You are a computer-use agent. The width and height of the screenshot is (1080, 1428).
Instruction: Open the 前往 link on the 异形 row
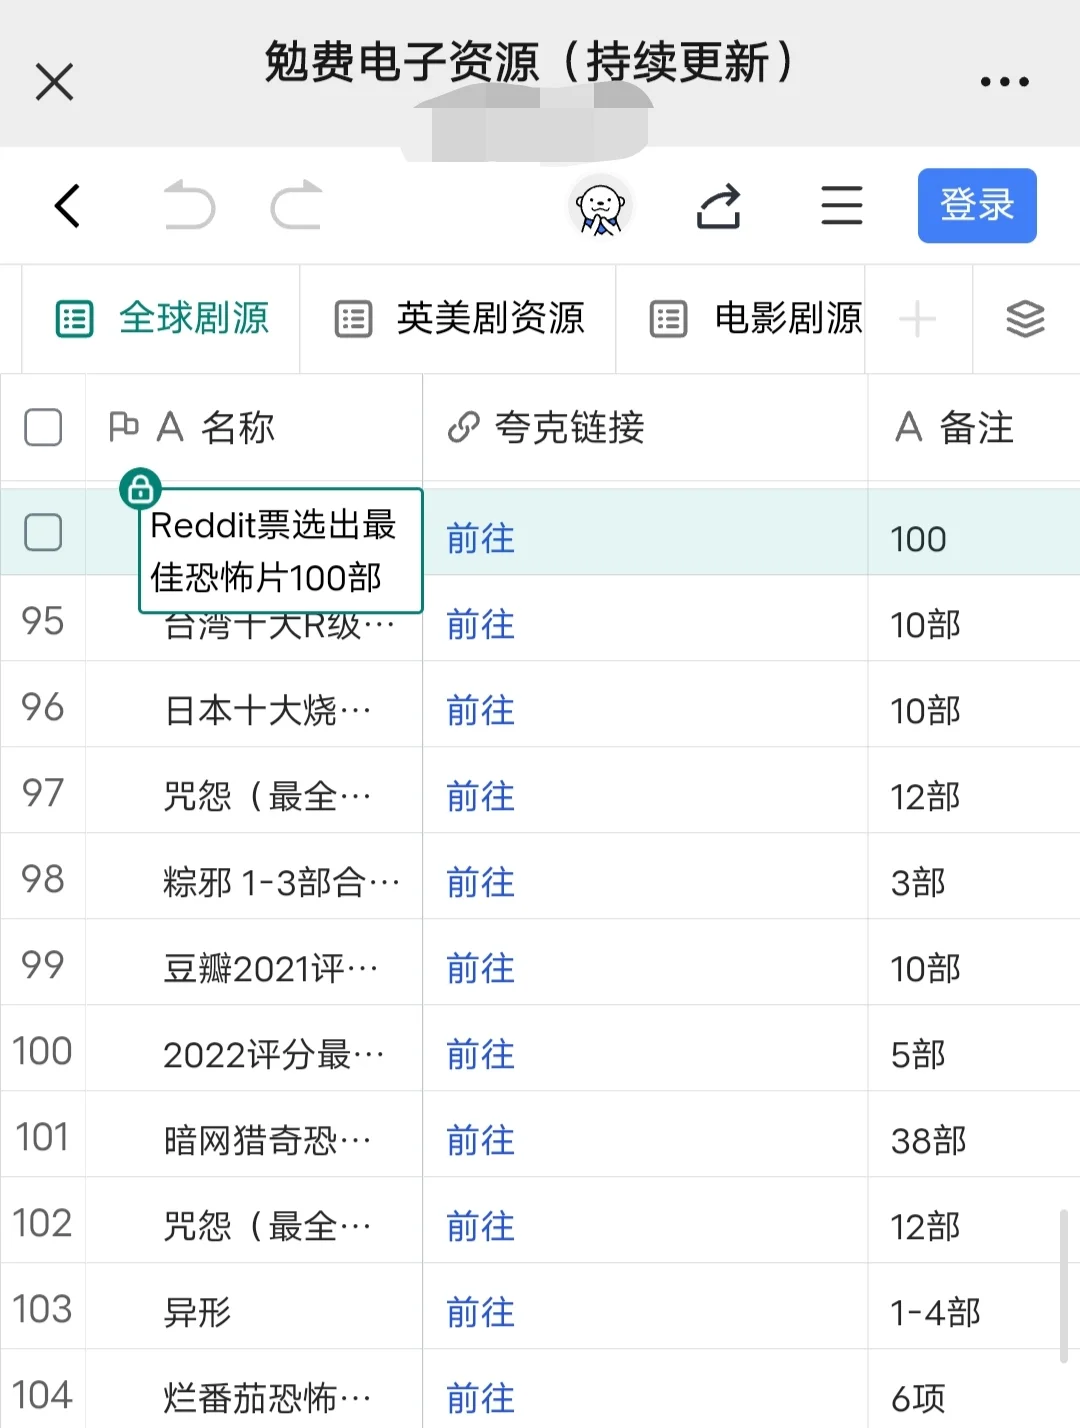[x=478, y=1312]
